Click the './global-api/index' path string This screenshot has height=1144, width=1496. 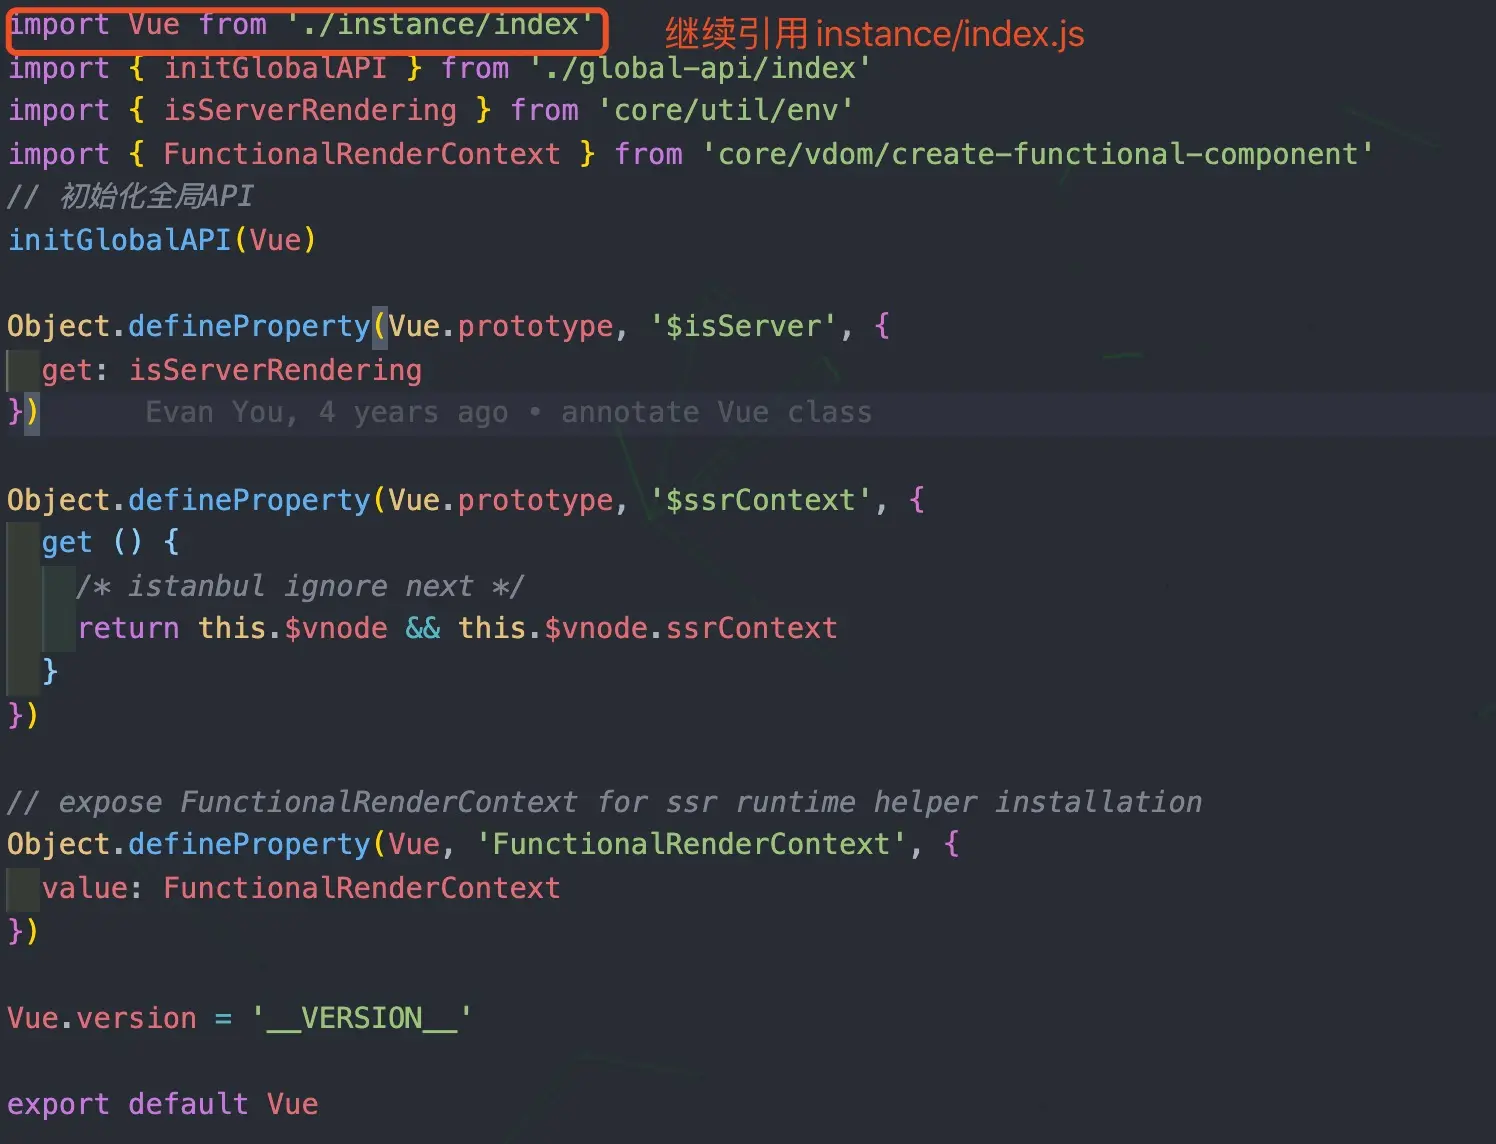(x=701, y=68)
